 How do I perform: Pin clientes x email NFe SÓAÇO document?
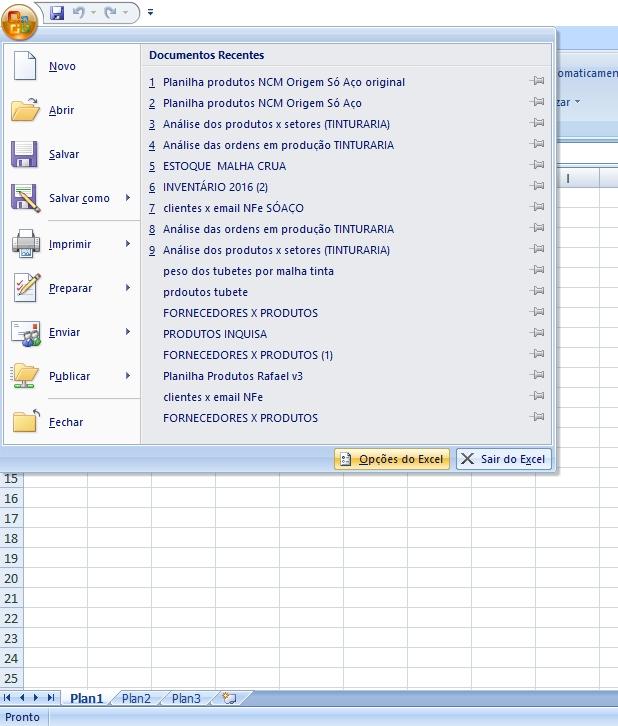537,207
